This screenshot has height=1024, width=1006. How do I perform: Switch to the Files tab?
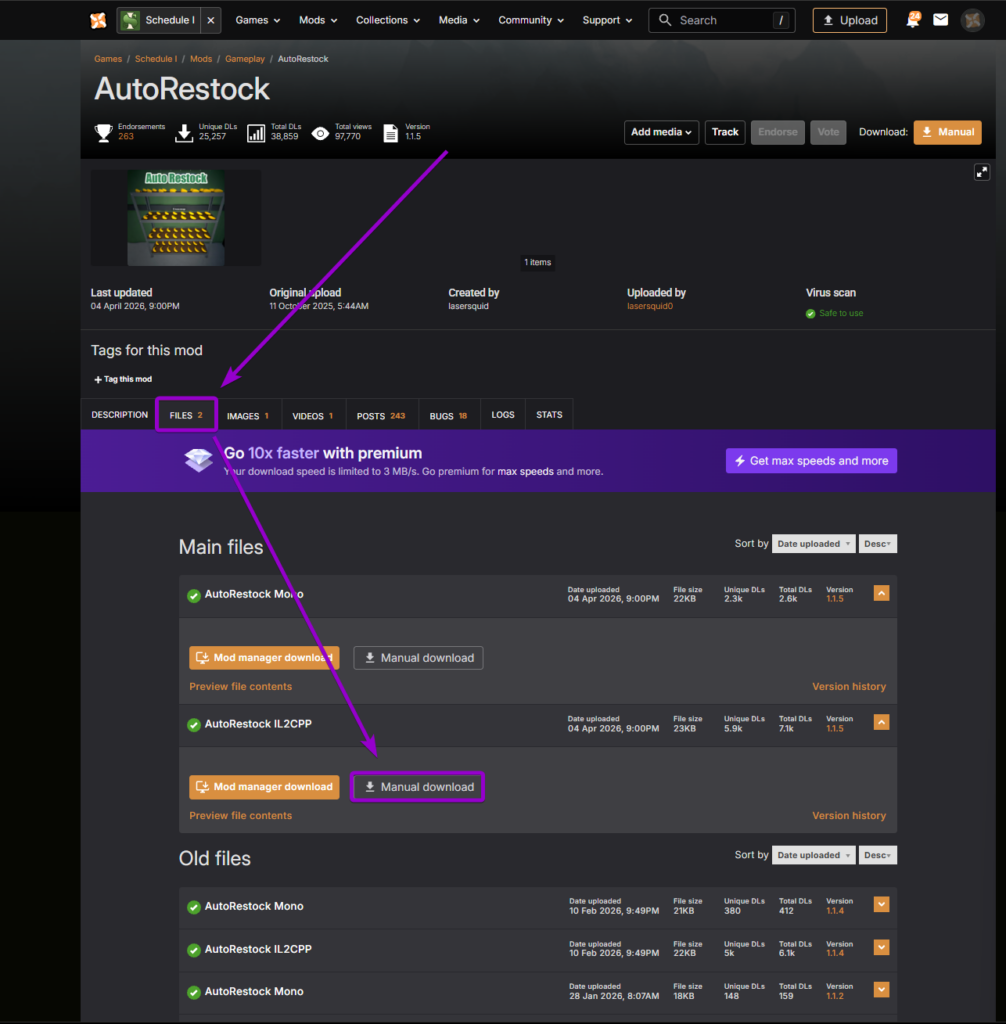[x=186, y=415]
